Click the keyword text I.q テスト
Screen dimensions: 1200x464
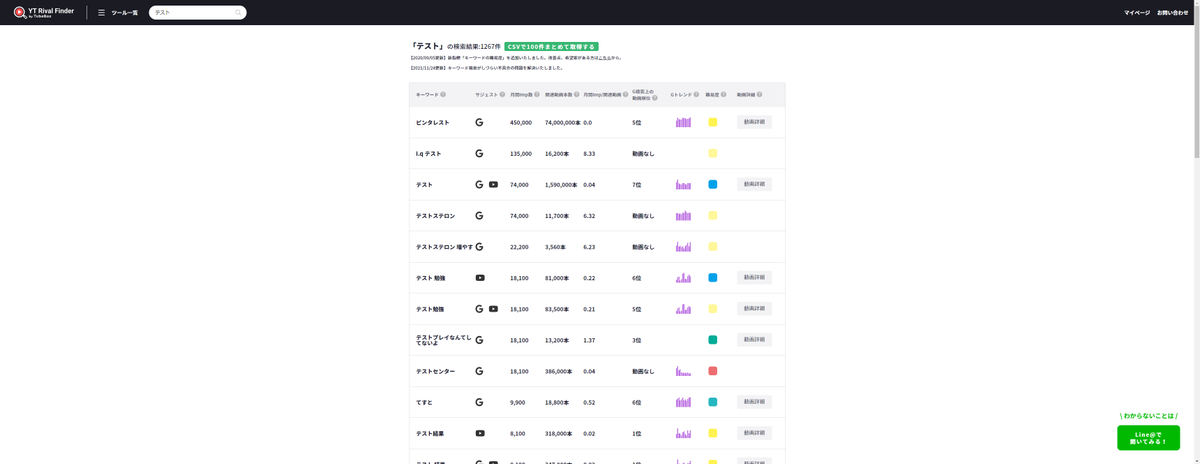(x=428, y=154)
